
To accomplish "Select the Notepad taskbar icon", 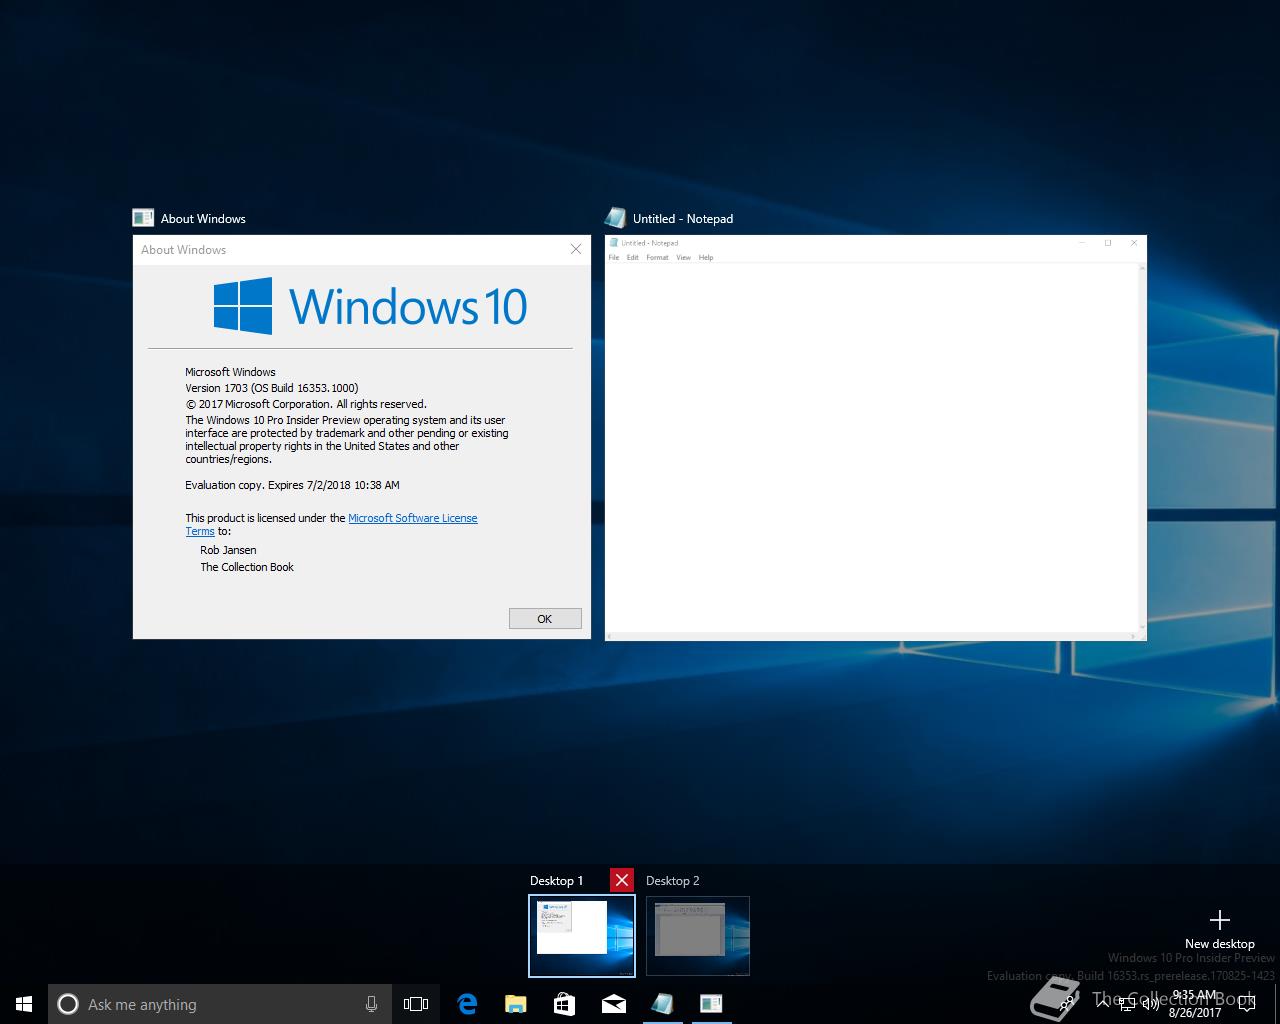I will click(662, 1004).
